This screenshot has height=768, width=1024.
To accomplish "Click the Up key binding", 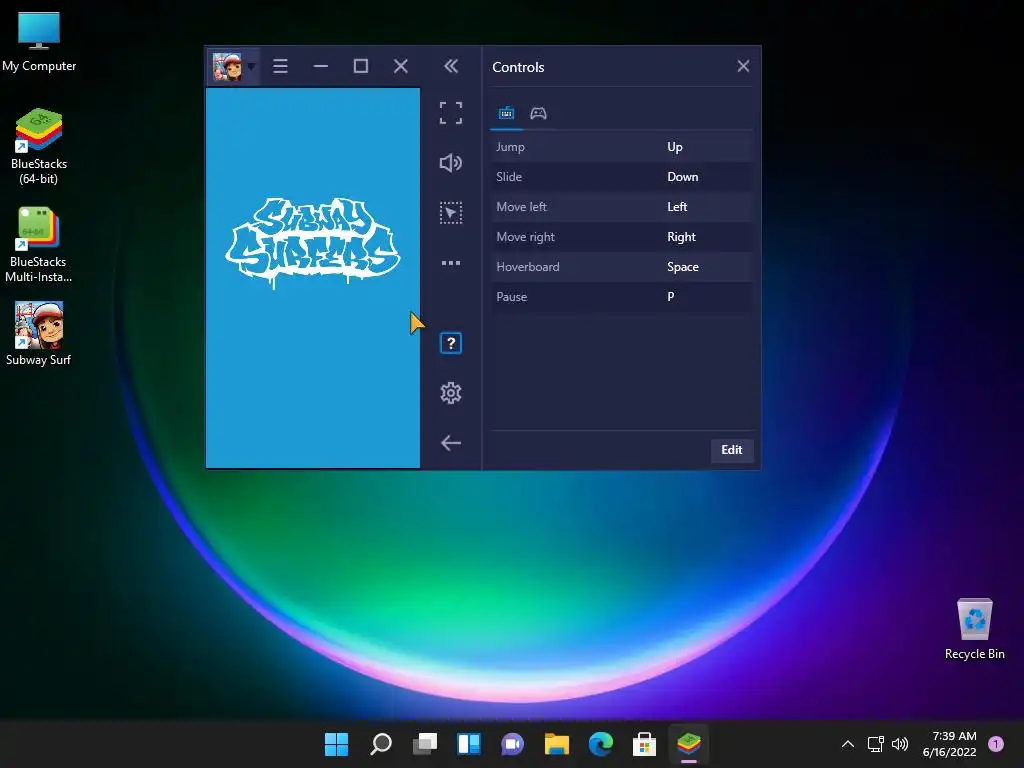I will point(675,147).
